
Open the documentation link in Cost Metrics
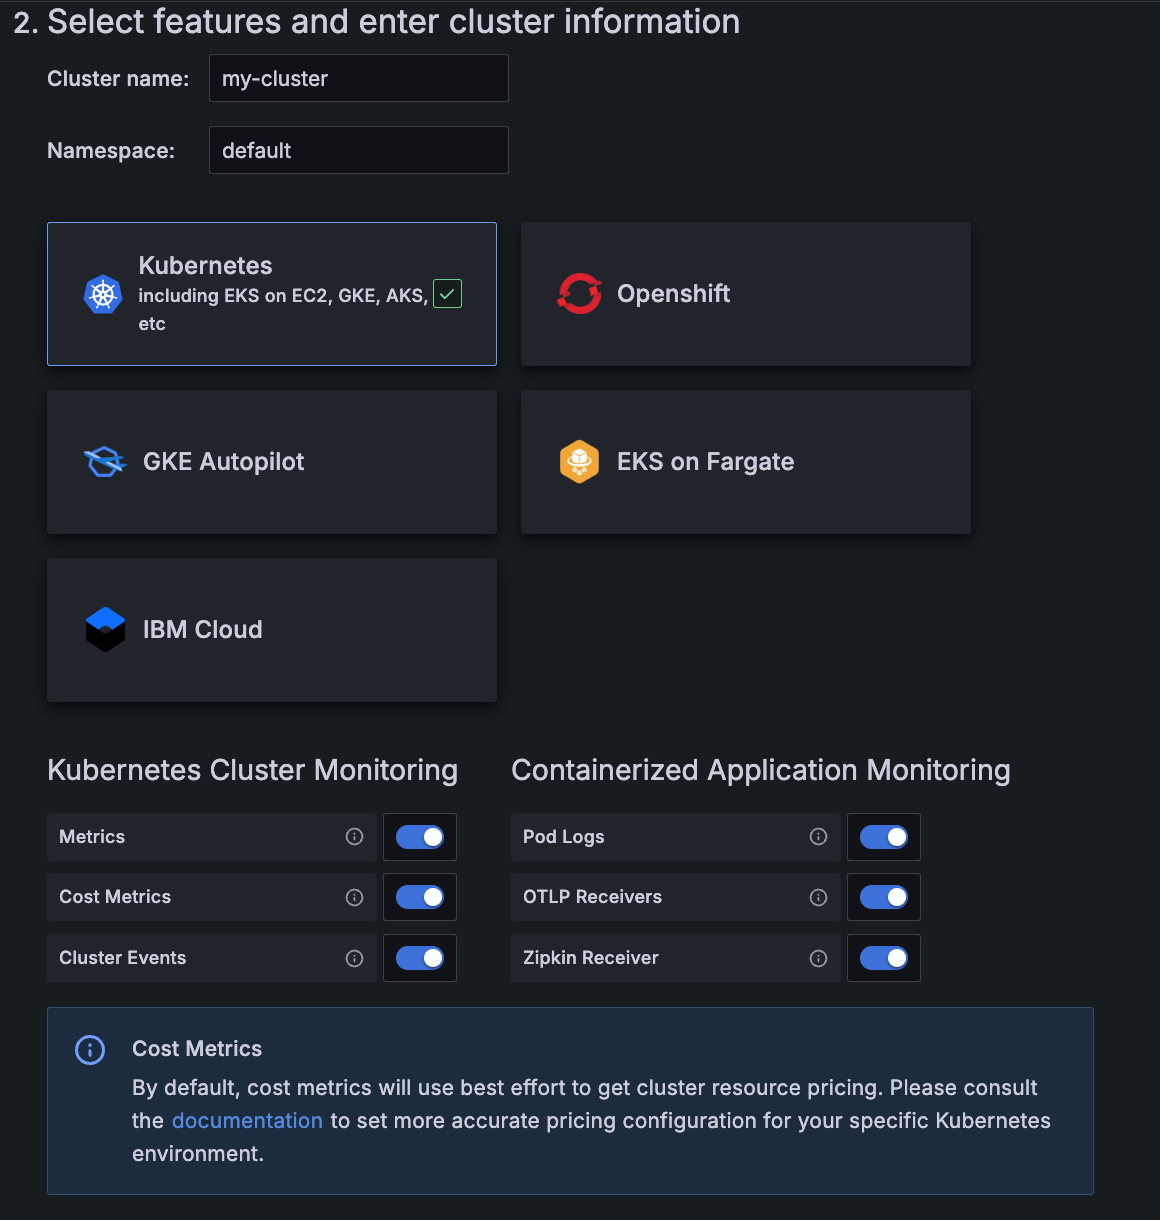pos(247,1121)
